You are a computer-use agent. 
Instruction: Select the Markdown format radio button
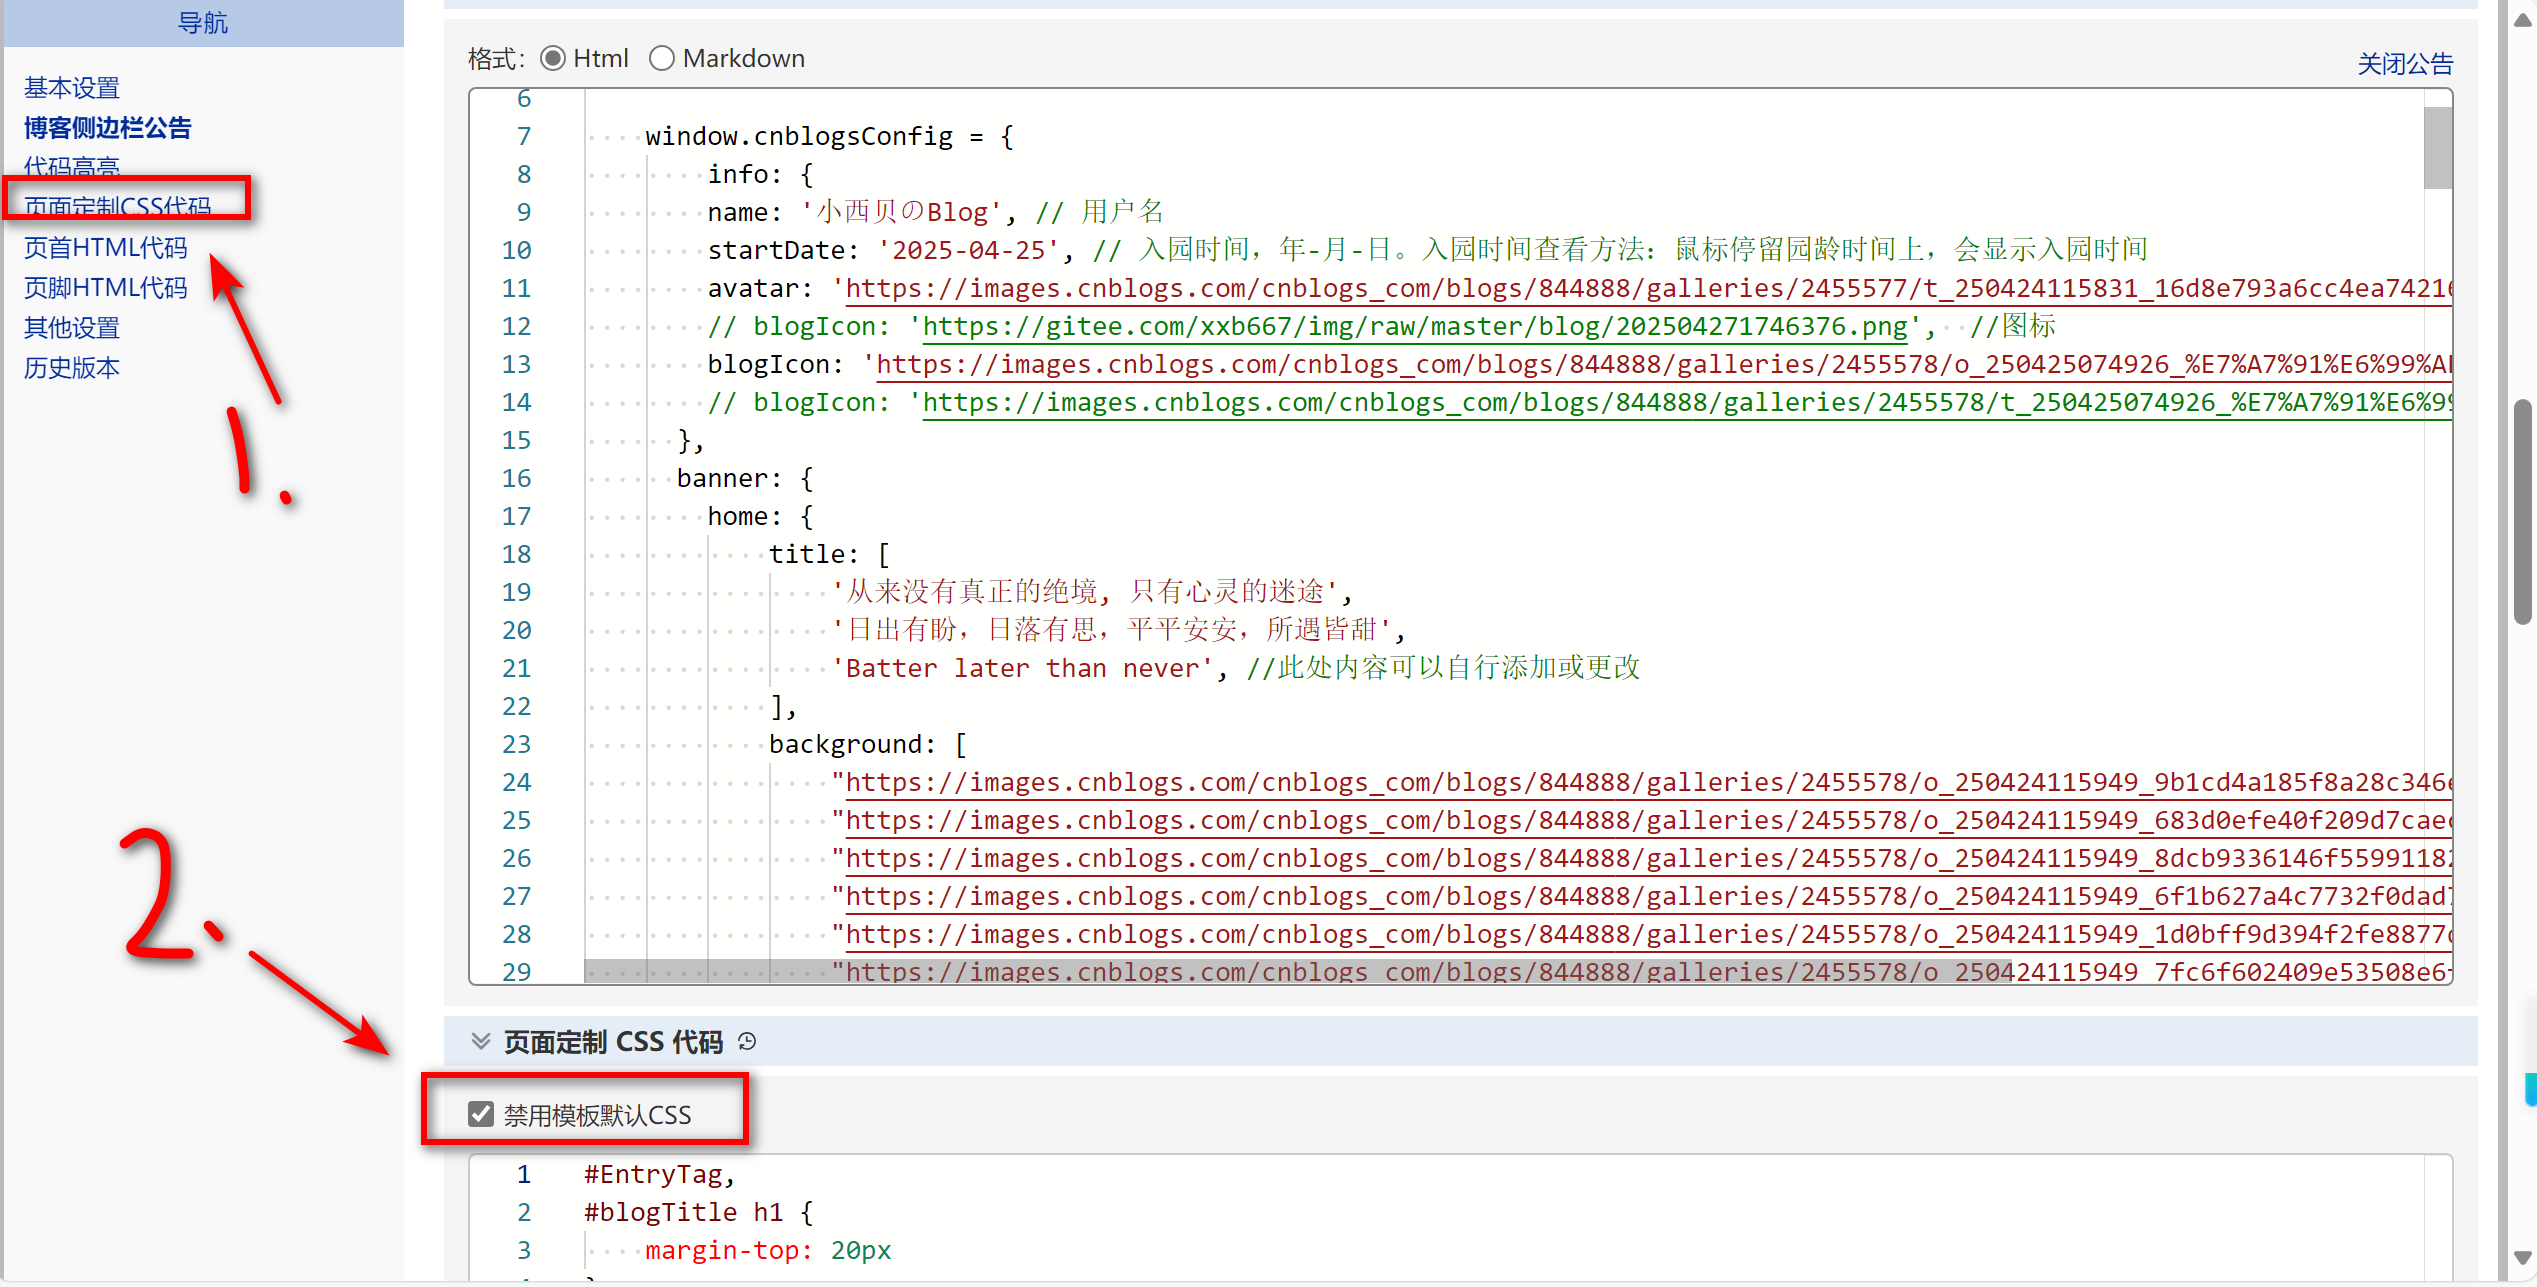[x=662, y=59]
